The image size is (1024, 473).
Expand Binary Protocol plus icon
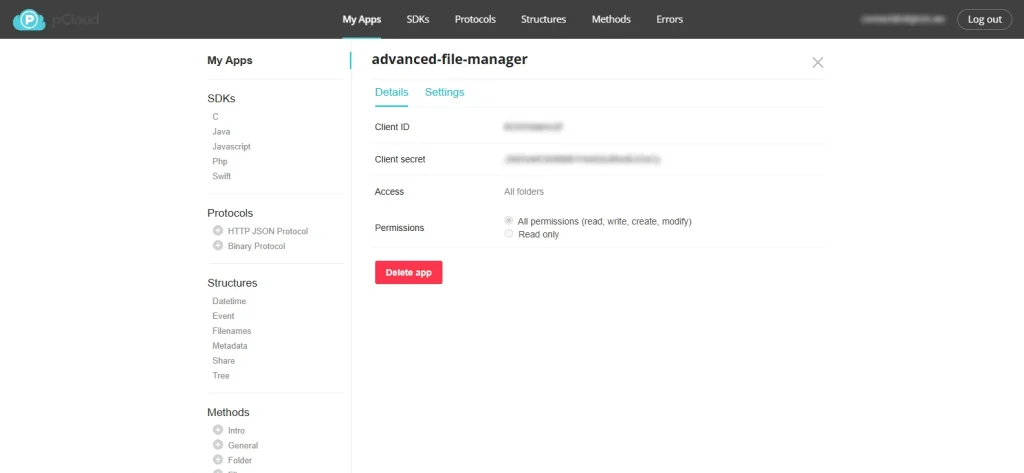click(218, 246)
